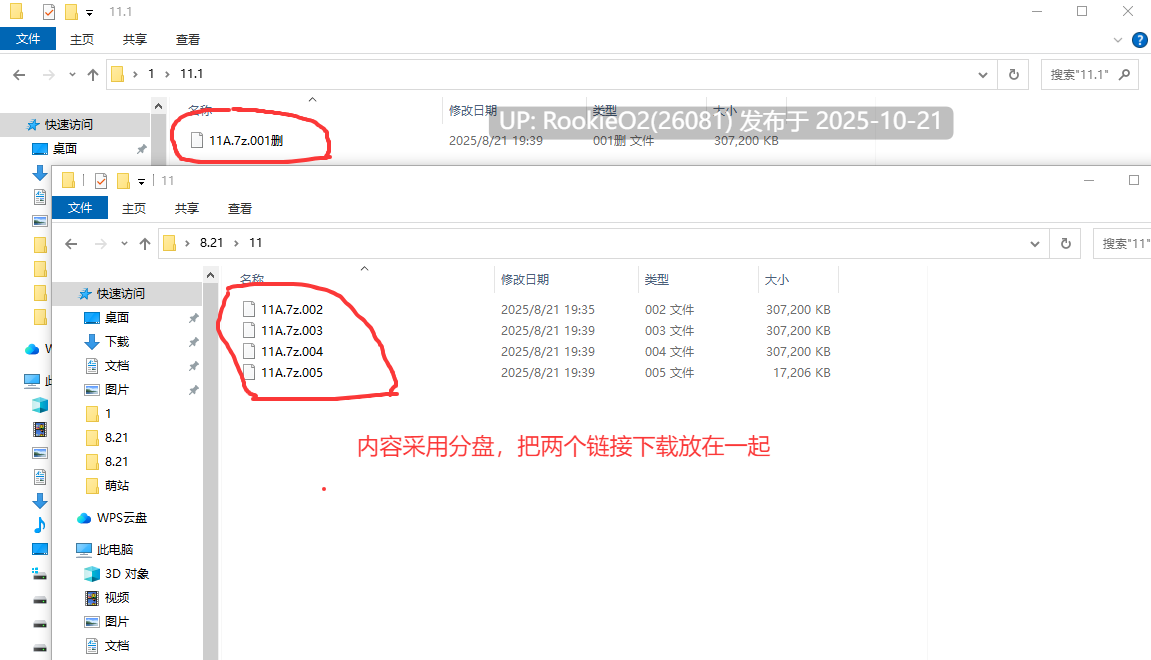Select 此电脑 in the 11 window sidebar
This screenshot has height=660, width=1151.
(115, 550)
